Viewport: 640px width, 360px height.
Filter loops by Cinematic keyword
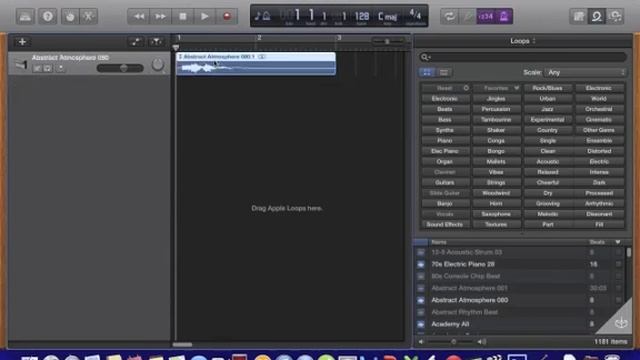pyautogui.click(x=599, y=120)
